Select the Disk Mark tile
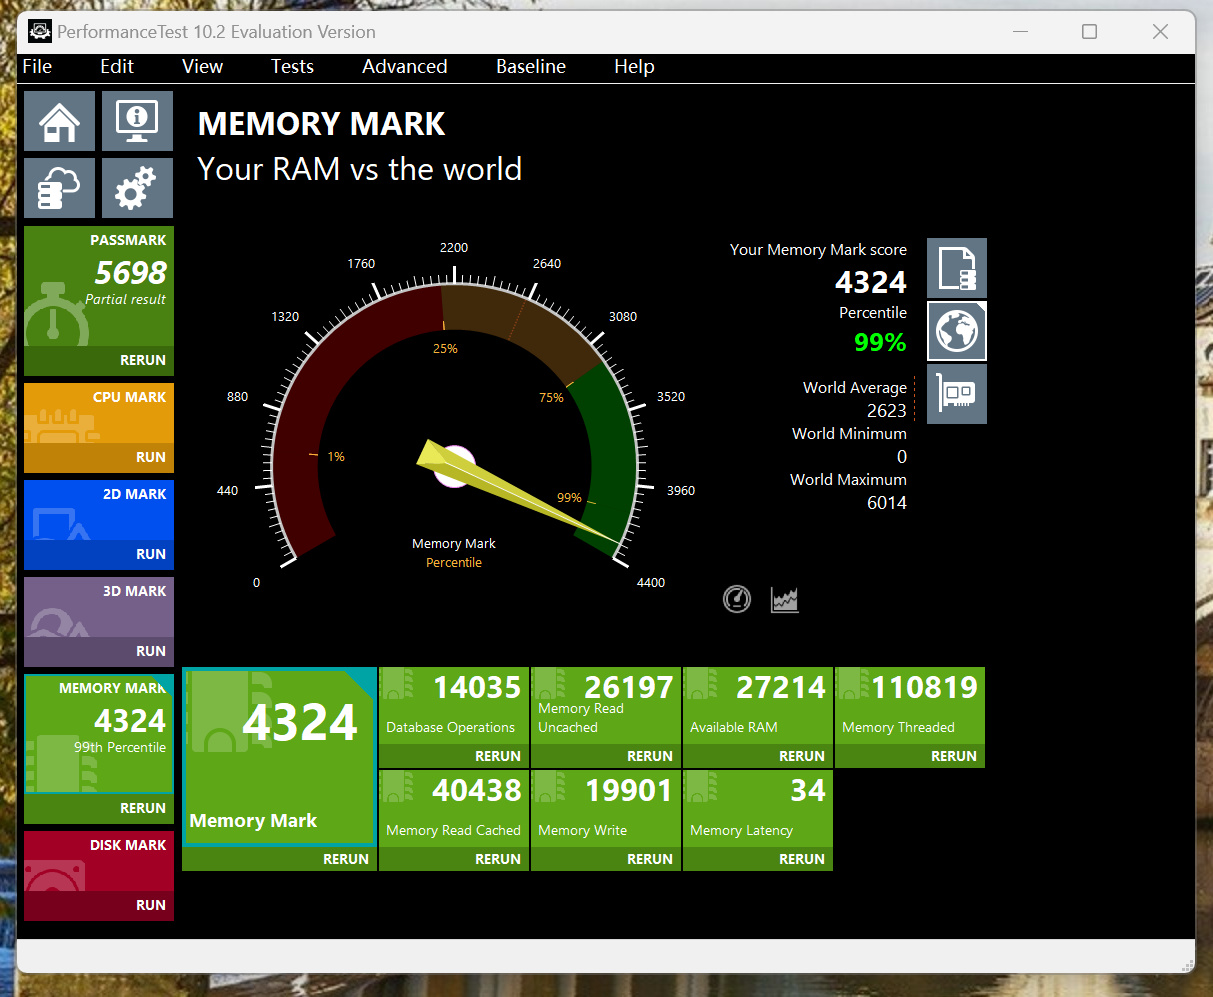 point(99,861)
